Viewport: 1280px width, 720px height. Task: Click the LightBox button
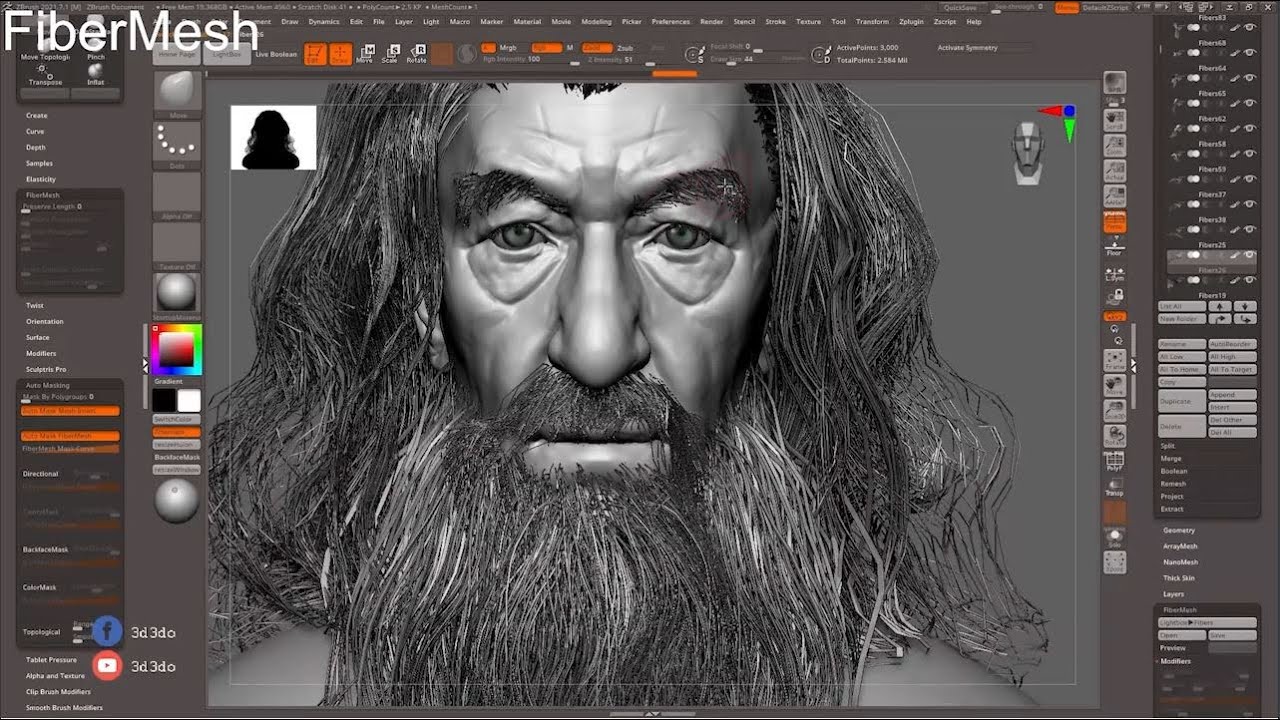(228, 54)
